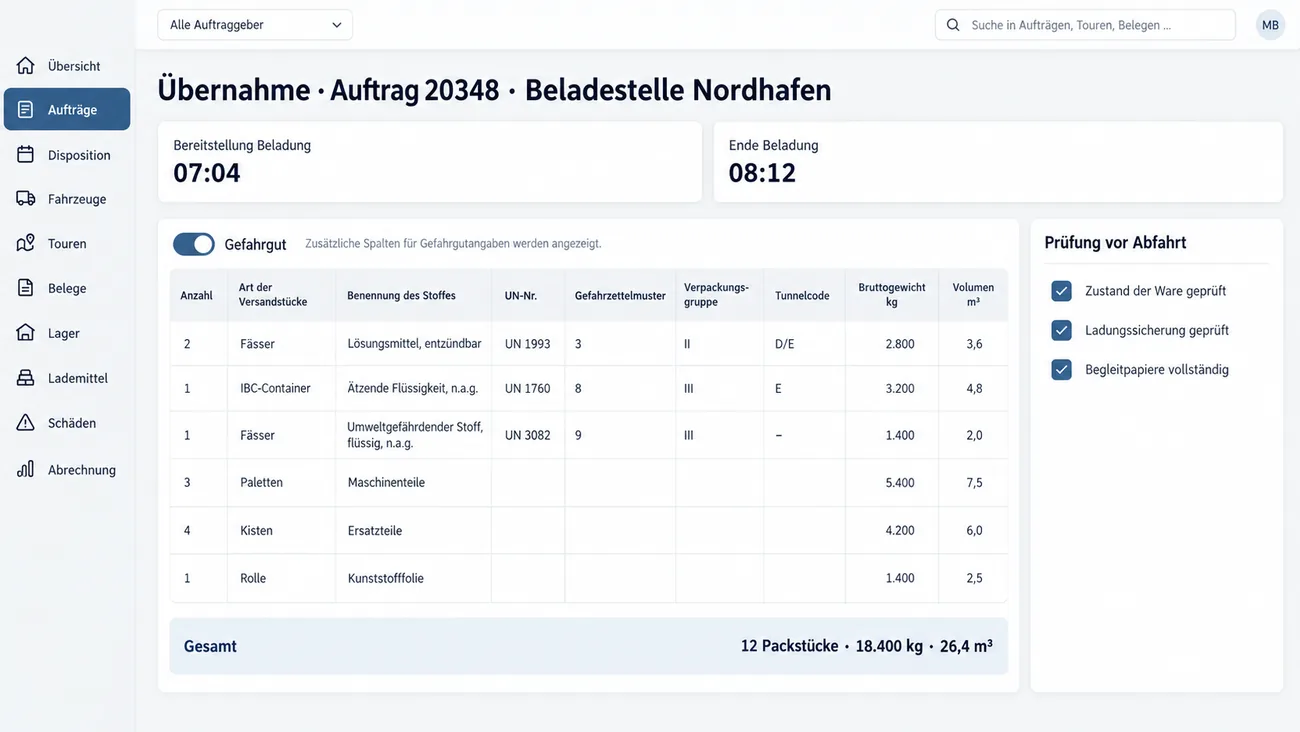Uncheck Begleitpapiere vollständig
Viewport: 1300px width, 732px height.
pos(1062,369)
